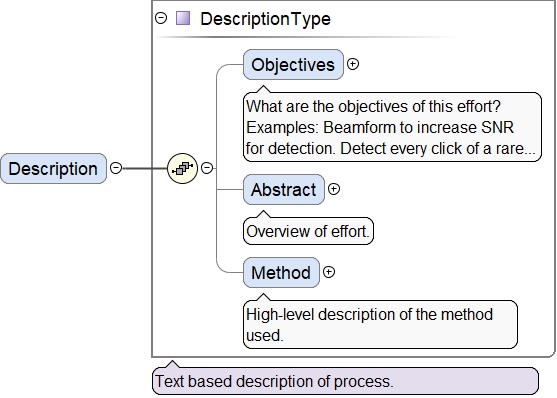This screenshot has height=398, width=557.
Task: Click the sequence compositor icon
Action: pyautogui.click(x=182, y=168)
